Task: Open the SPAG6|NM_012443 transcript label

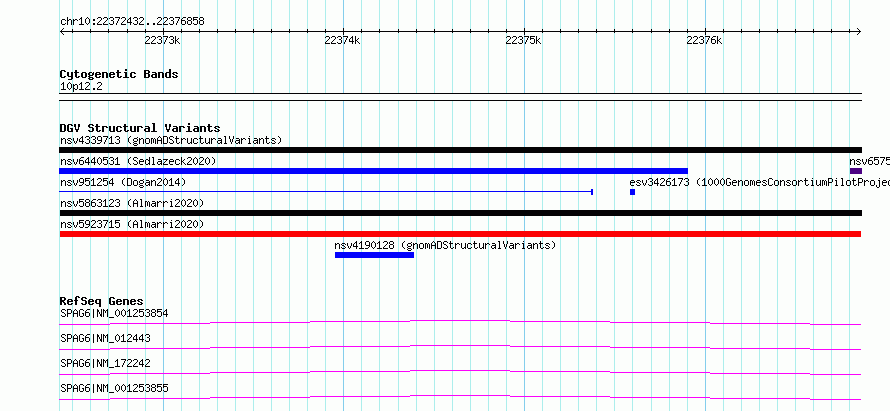Action: (x=105, y=338)
